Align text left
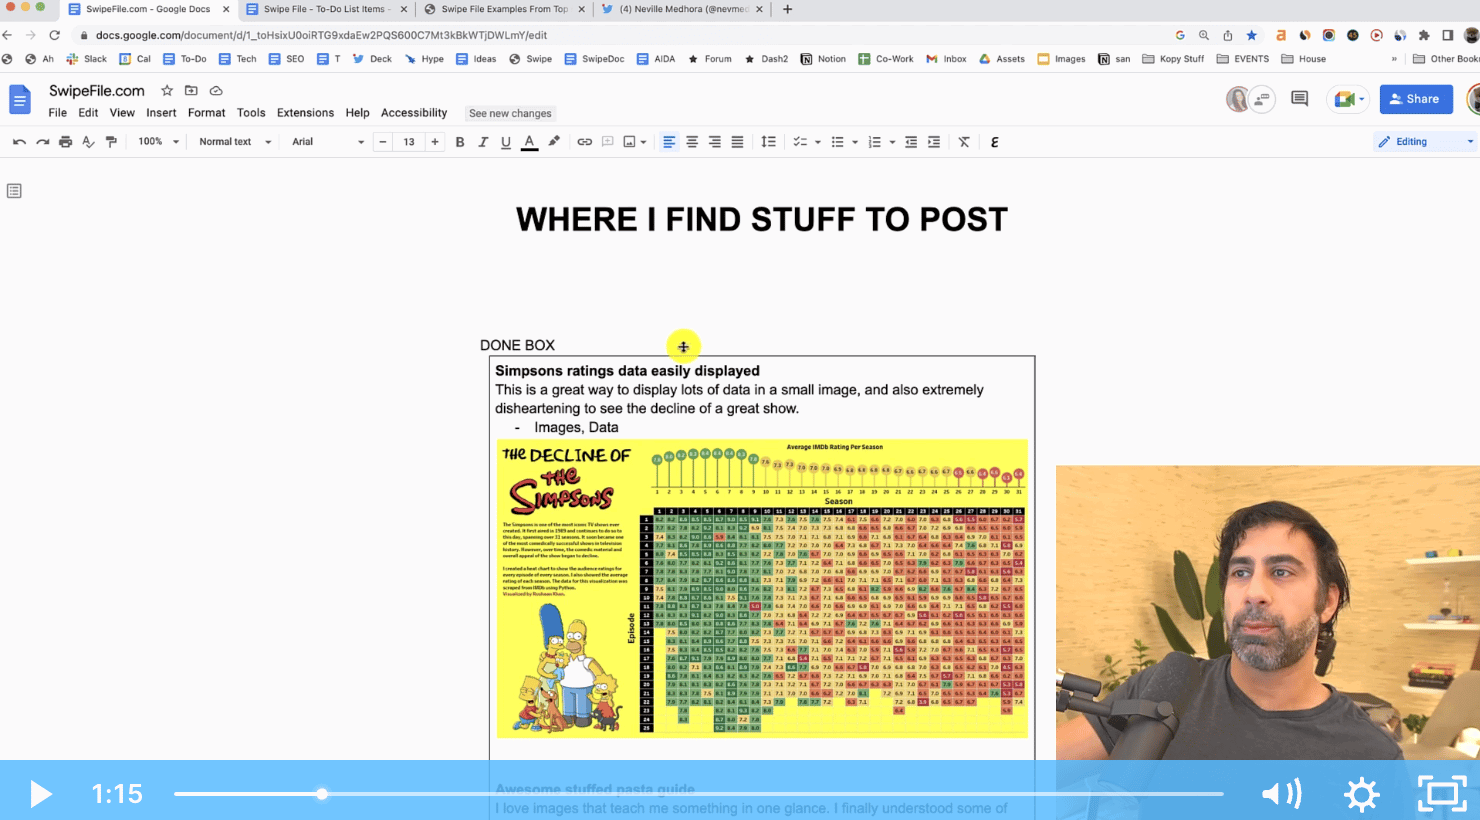1480x820 pixels. point(669,142)
